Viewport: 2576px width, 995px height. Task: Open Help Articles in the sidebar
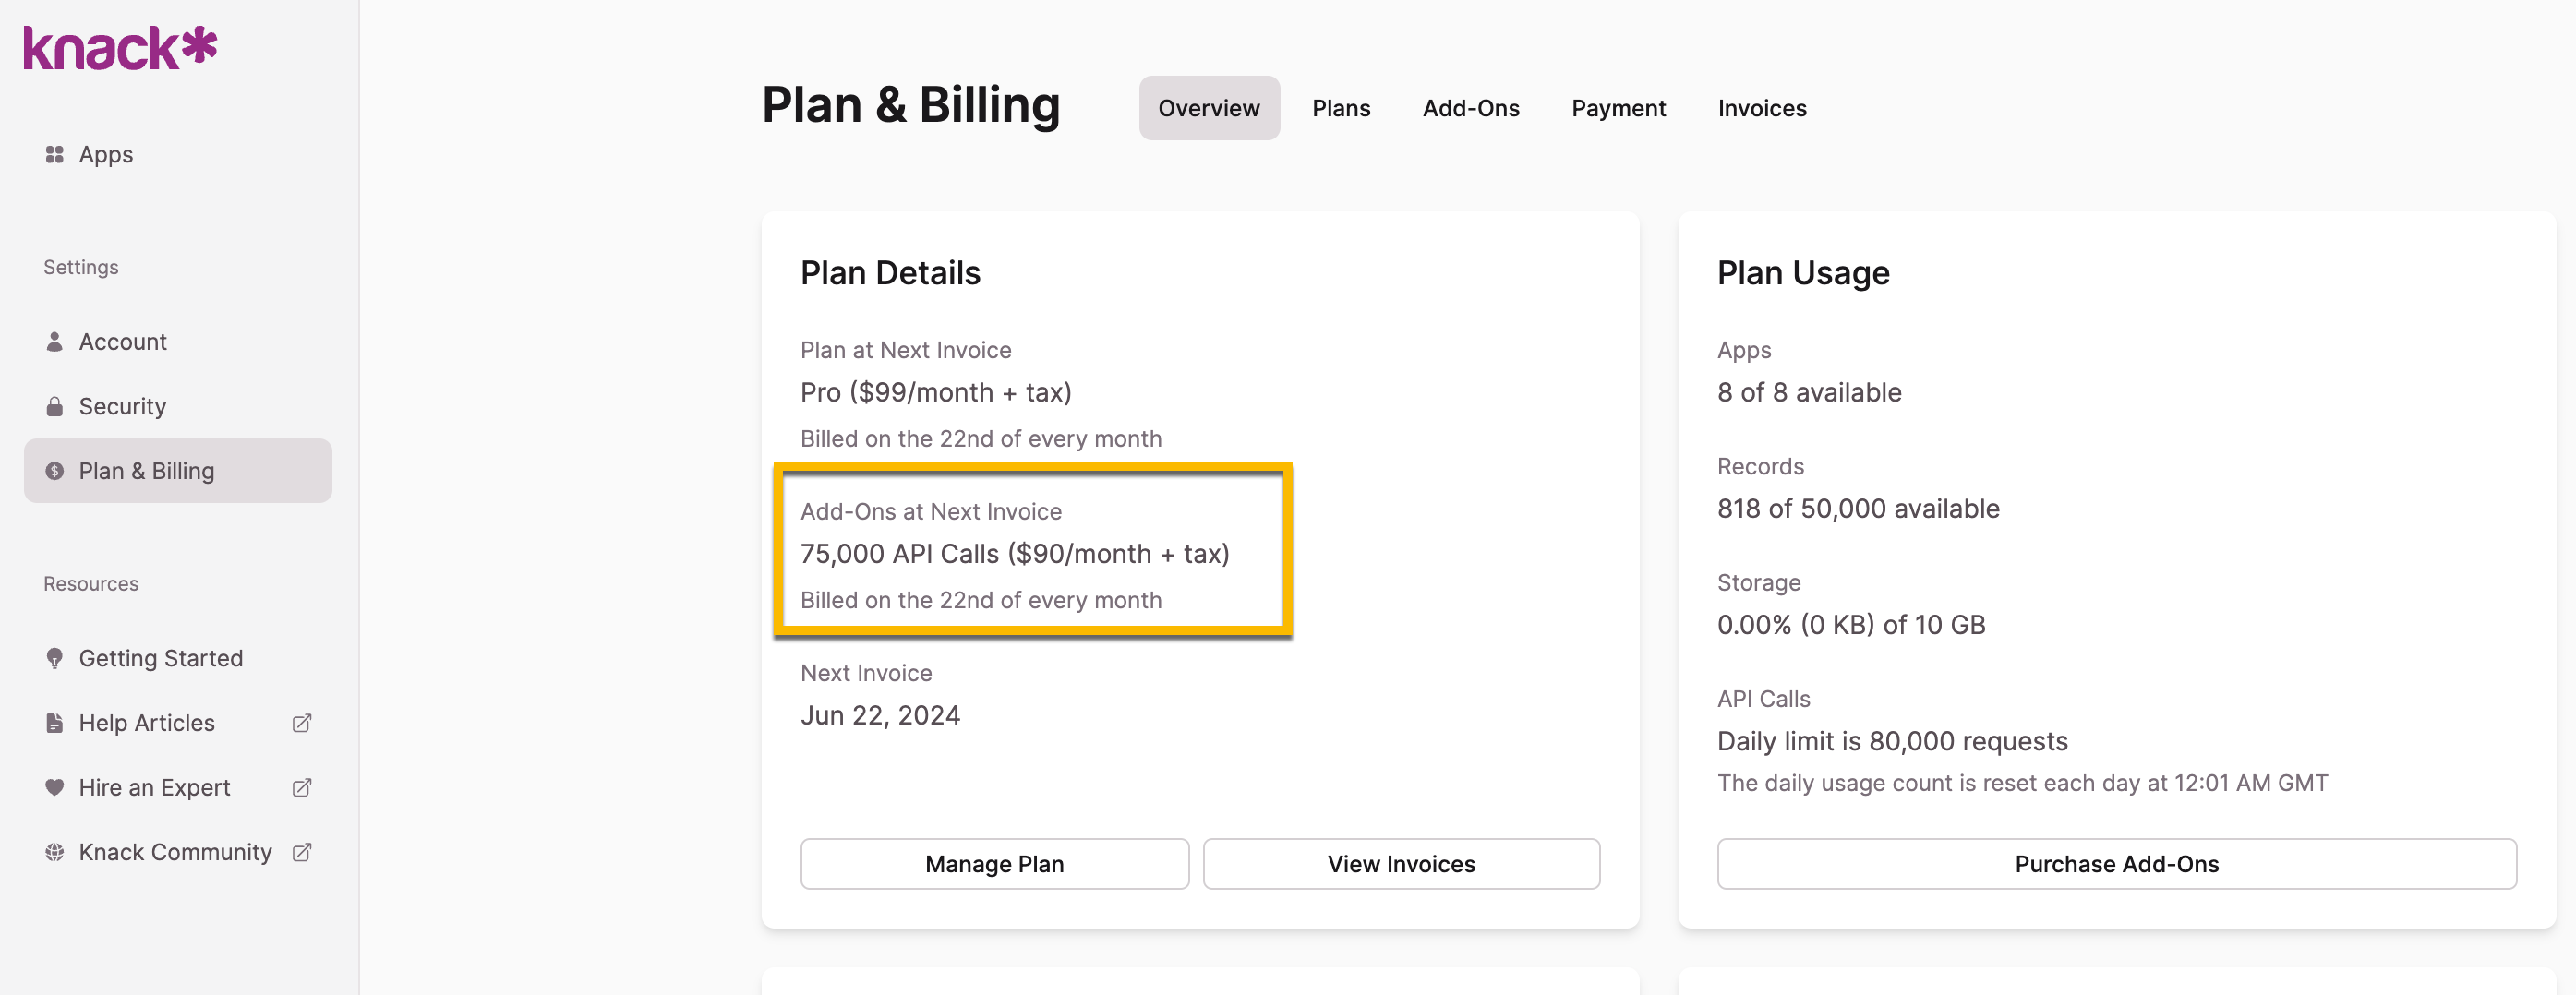pos(147,723)
